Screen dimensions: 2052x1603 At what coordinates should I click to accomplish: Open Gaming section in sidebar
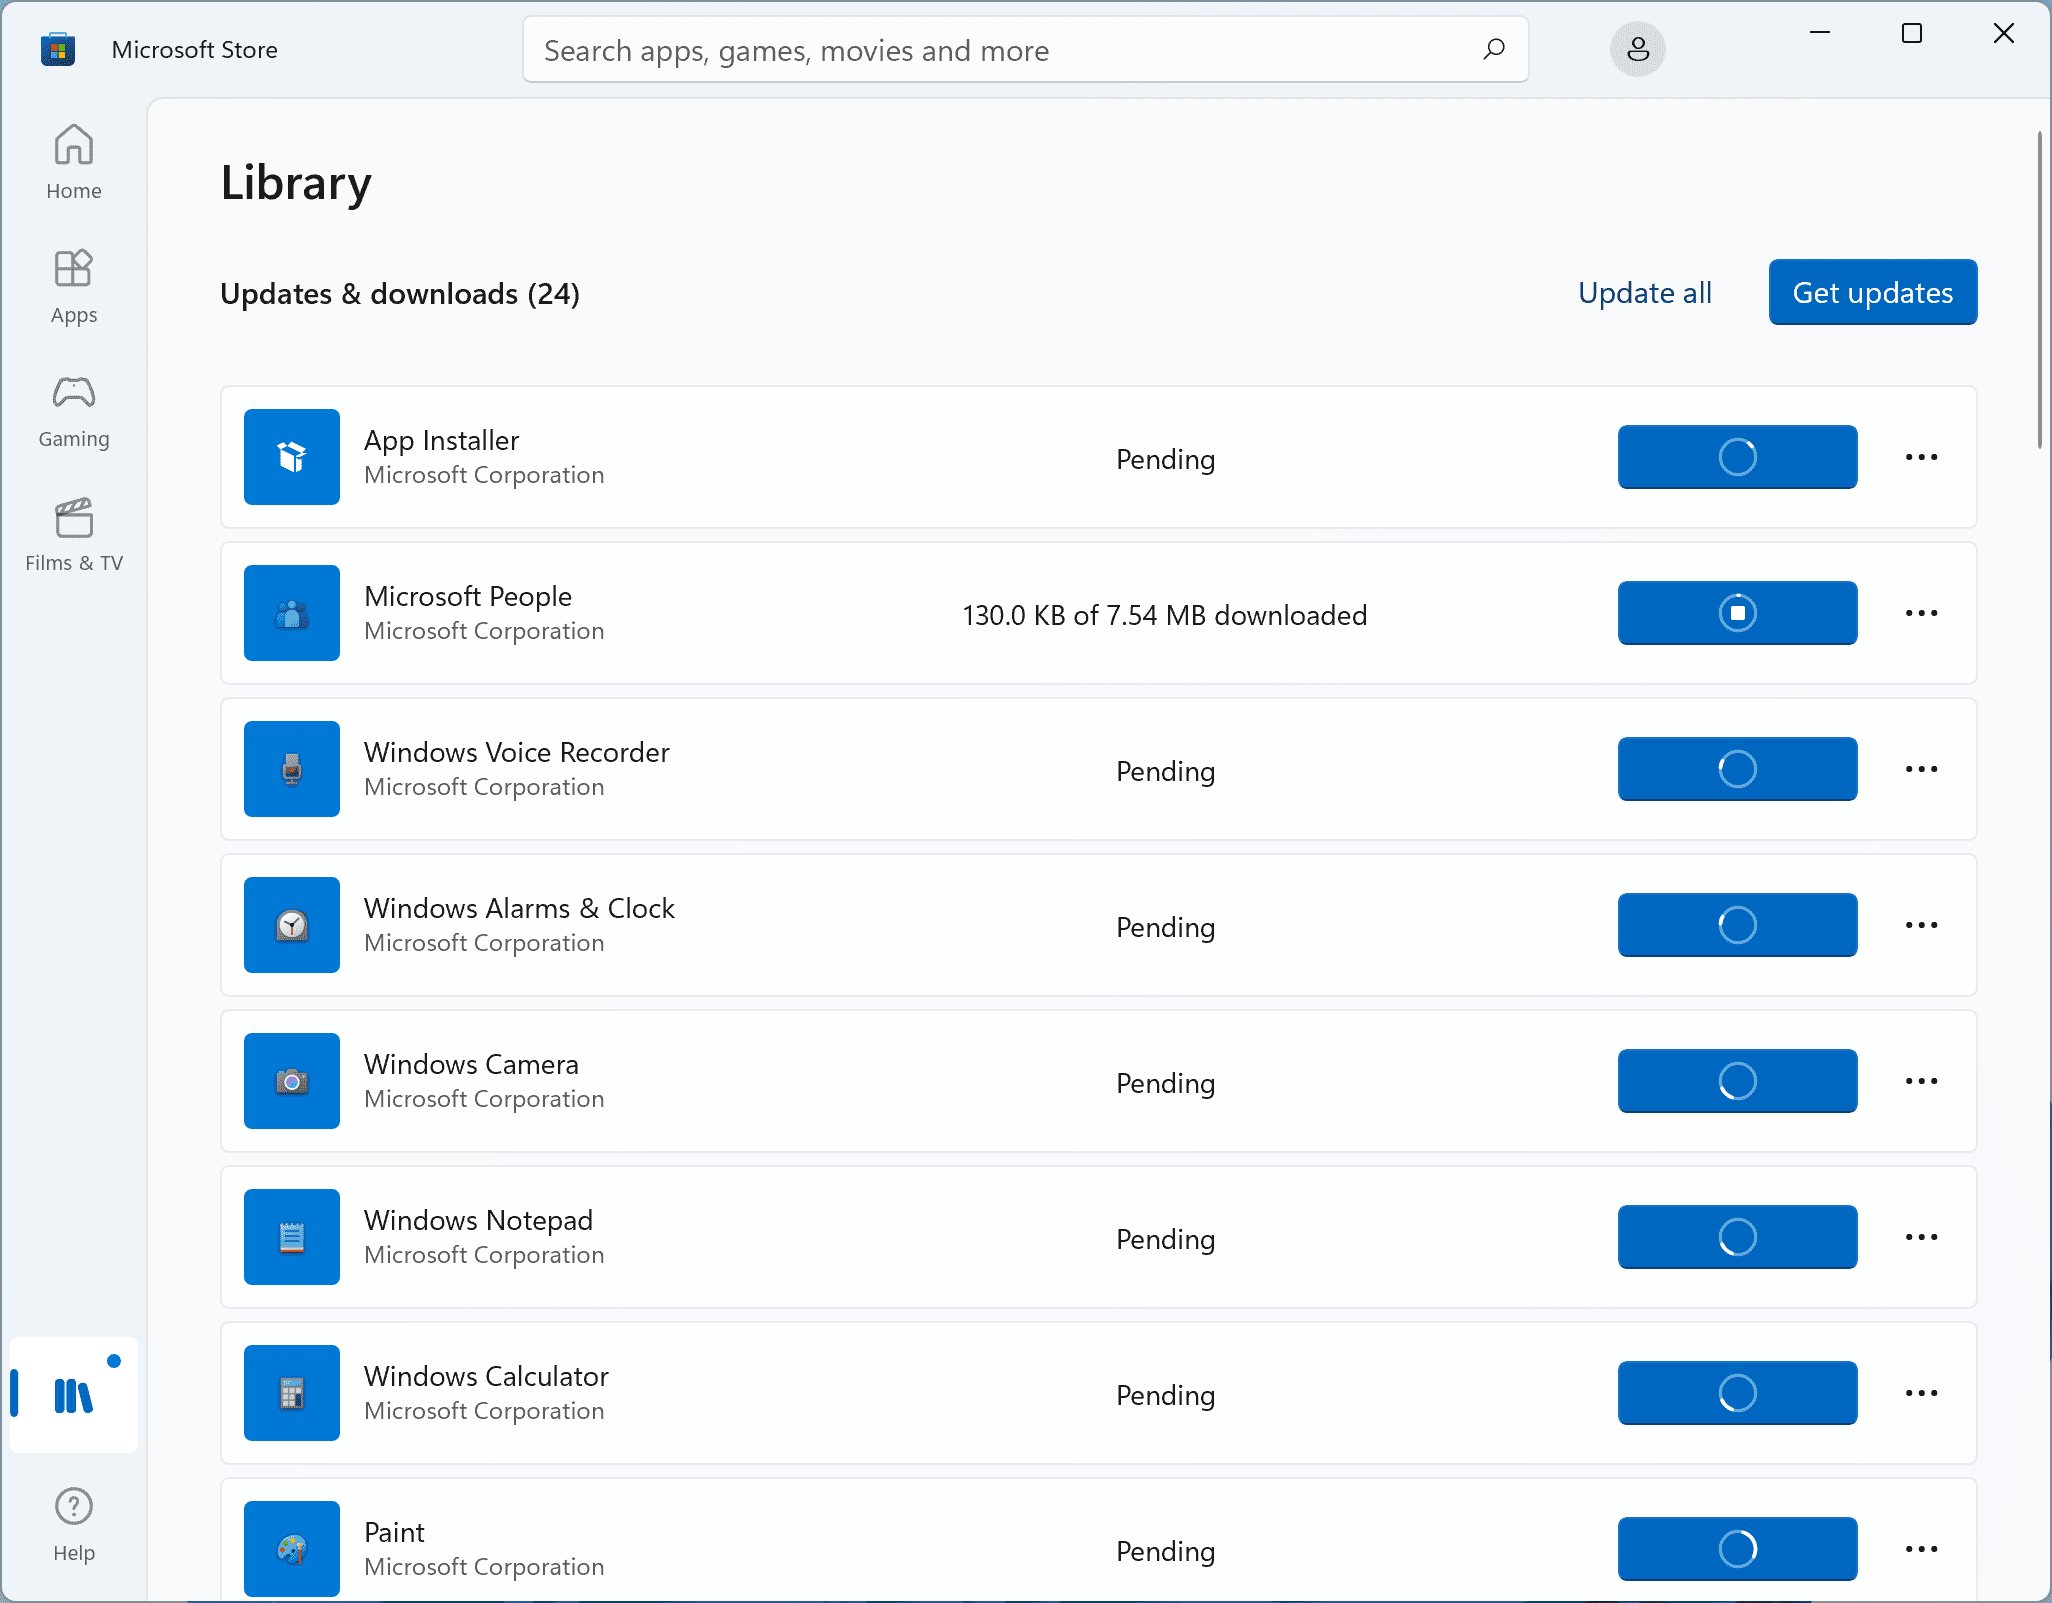click(74, 411)
